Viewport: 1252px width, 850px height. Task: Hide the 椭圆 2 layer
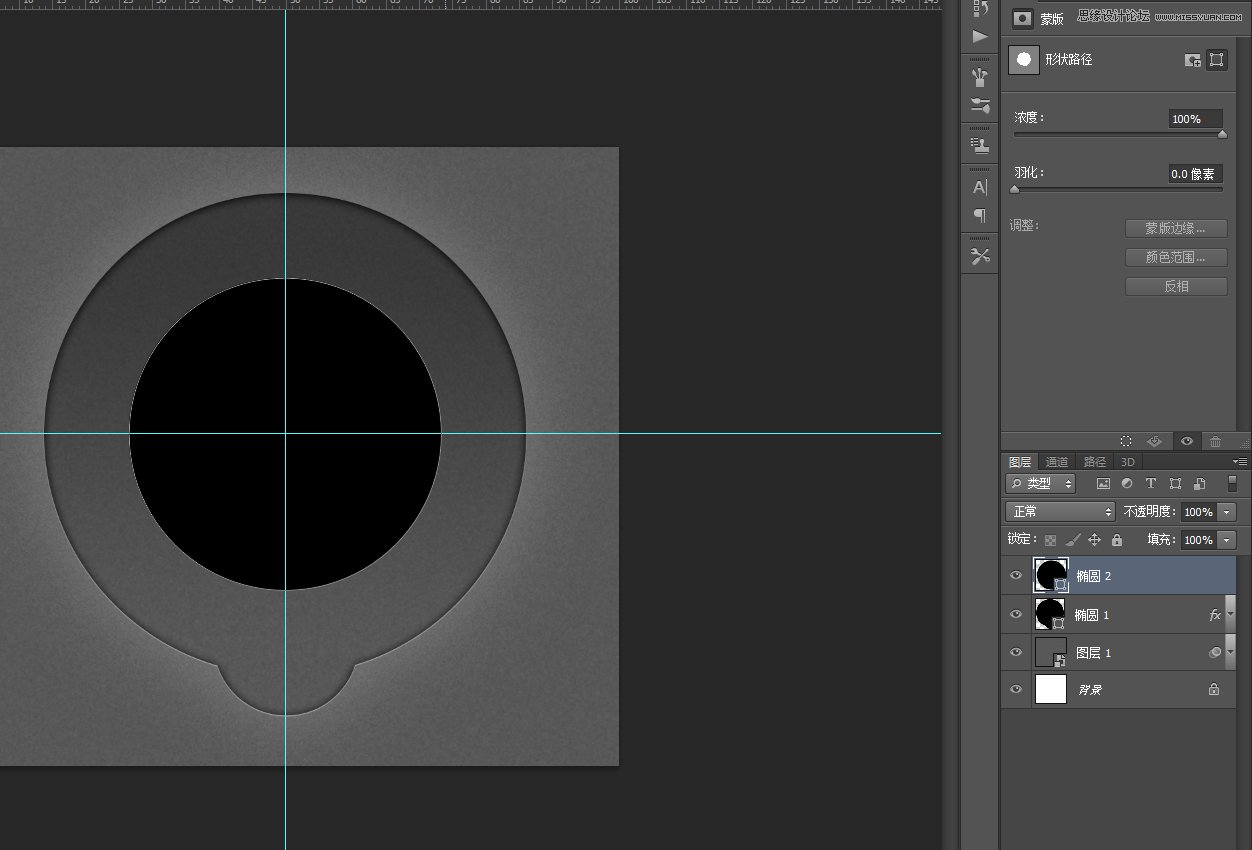[1016, 576]
